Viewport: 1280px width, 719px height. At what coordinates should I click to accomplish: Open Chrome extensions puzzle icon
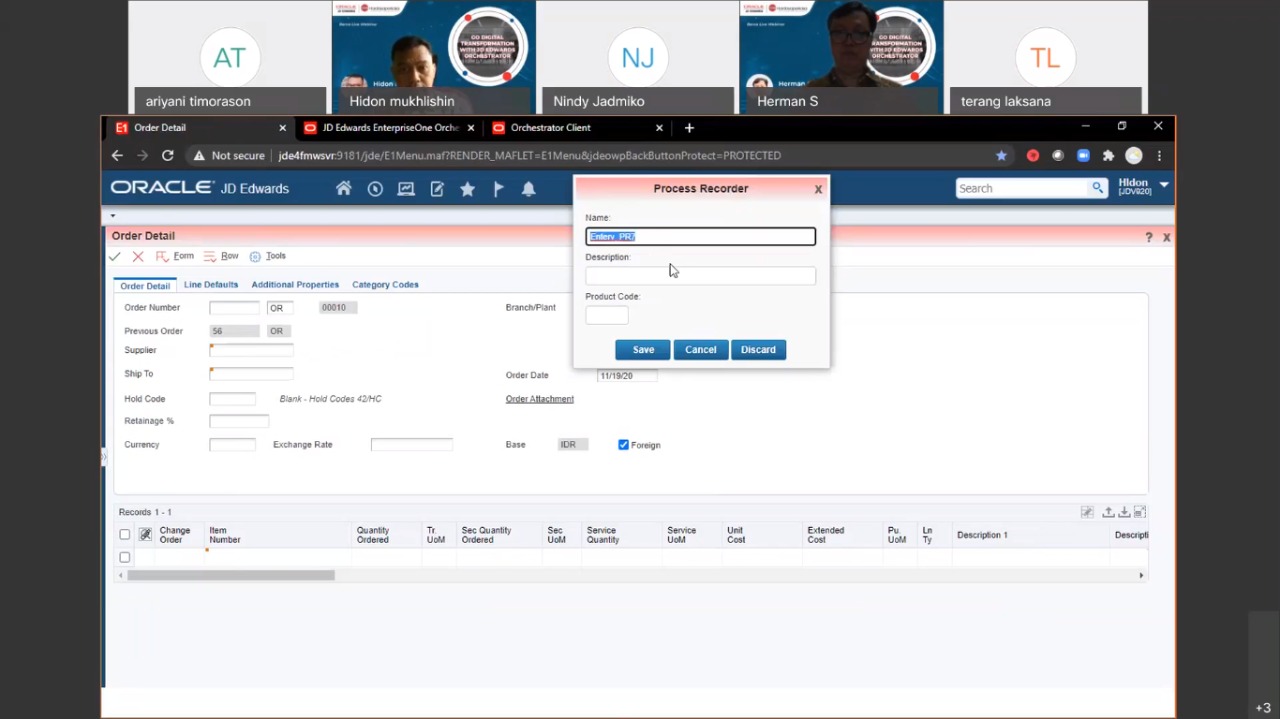point(1108,156)
